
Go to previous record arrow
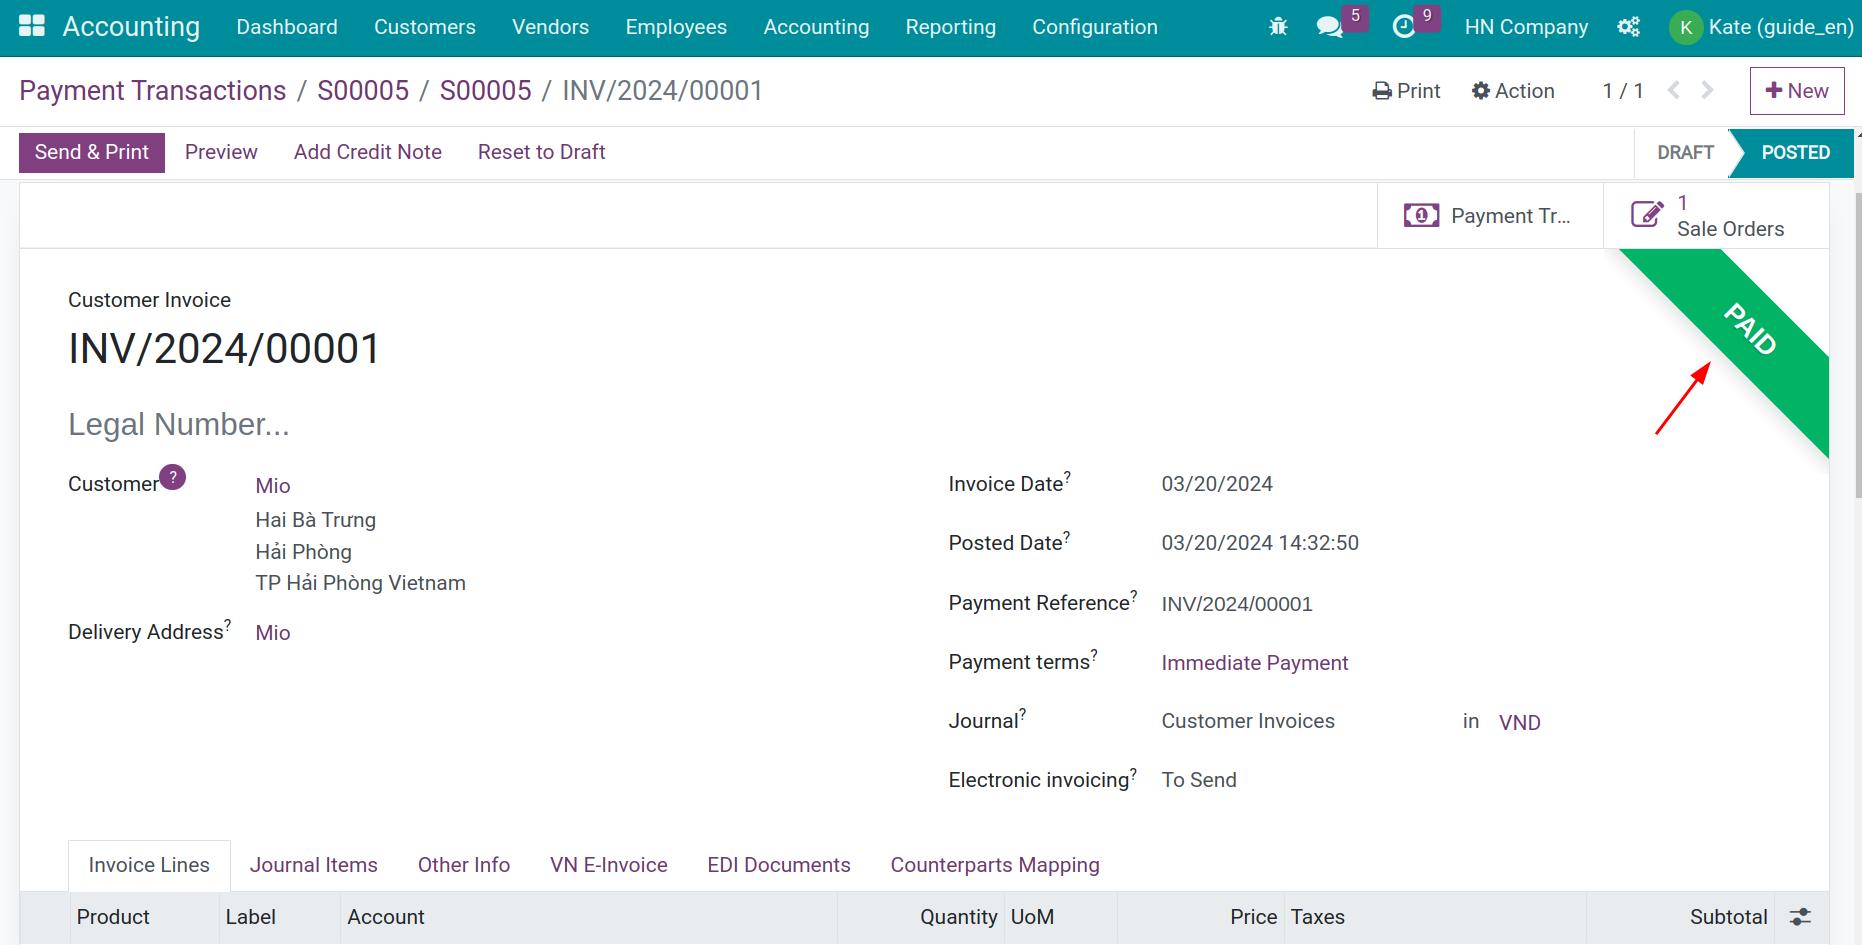point(1674,90)
